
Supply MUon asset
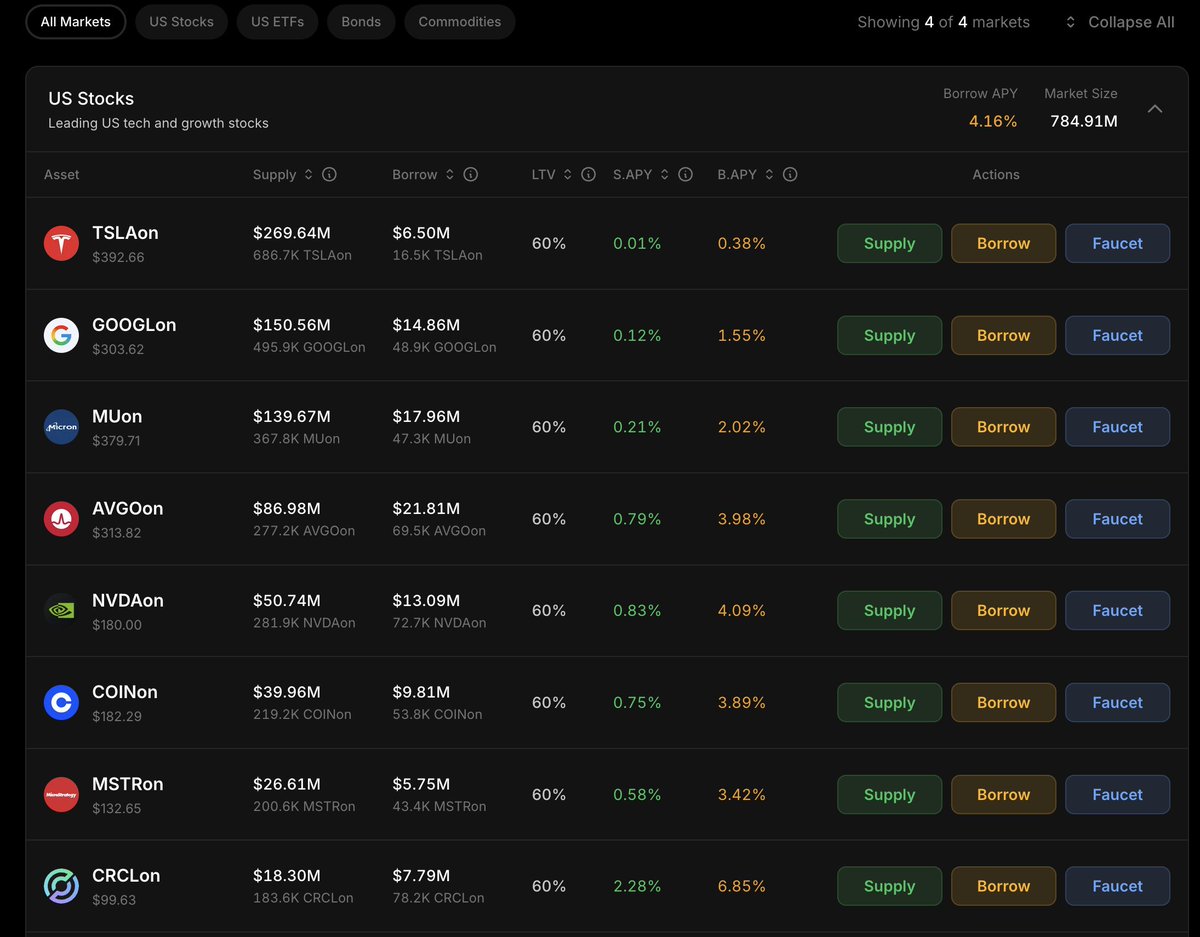(889, 427)
